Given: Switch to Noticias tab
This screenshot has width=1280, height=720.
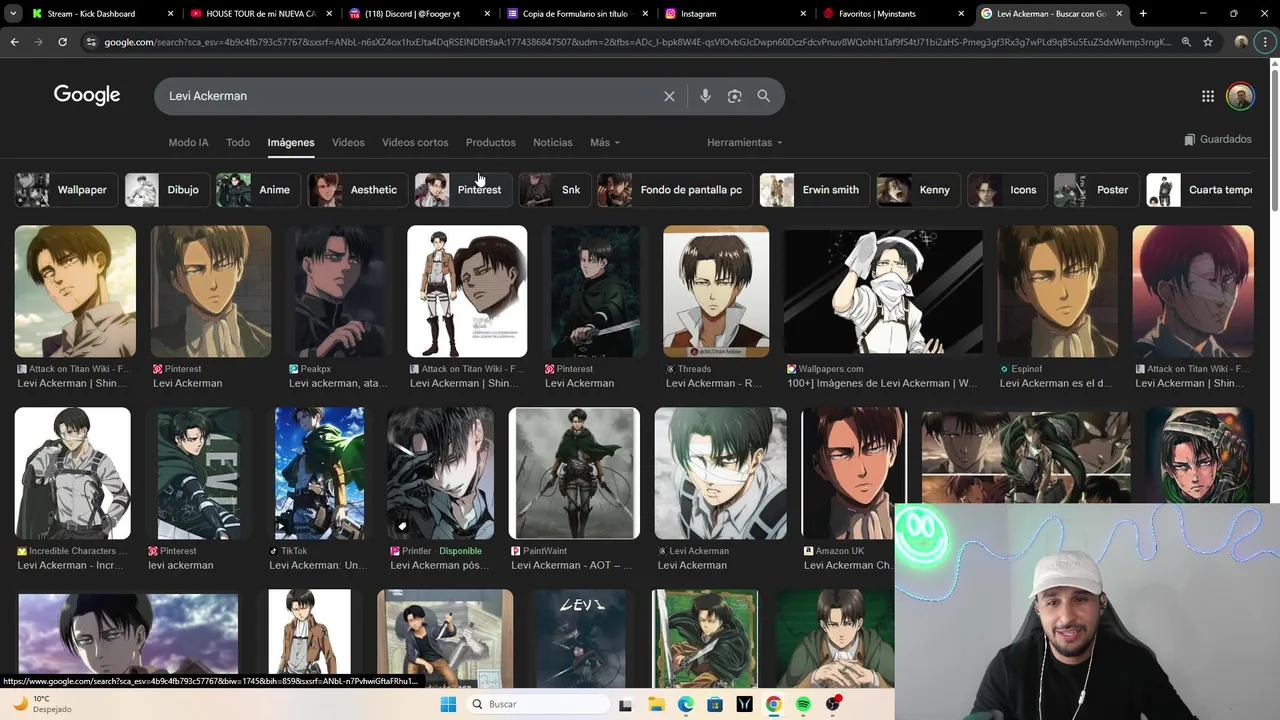Looking at the screenshot, I should pyautogui.click(x=553, y=142).
